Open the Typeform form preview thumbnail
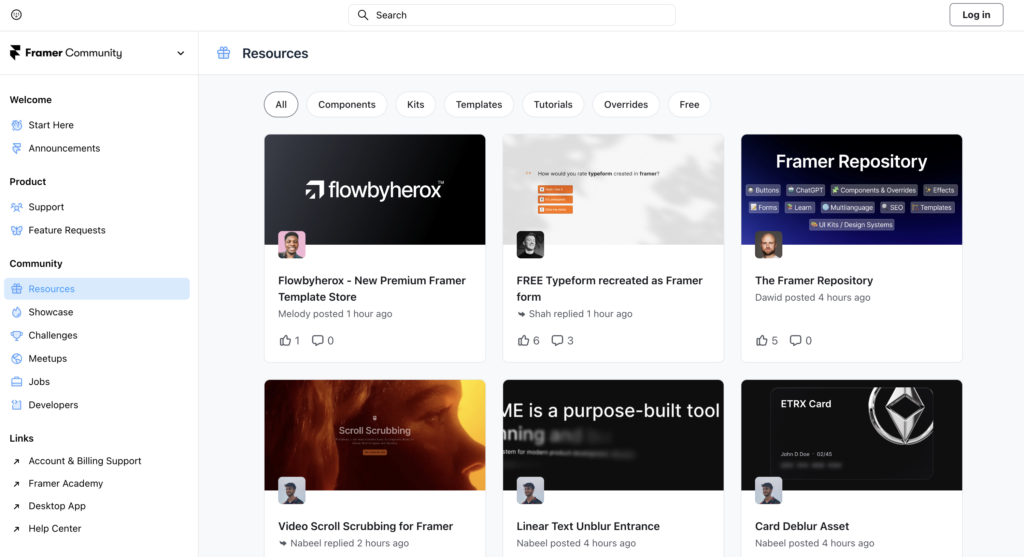The width and height of the screenshot is (1024, 557). pos(613,189)
